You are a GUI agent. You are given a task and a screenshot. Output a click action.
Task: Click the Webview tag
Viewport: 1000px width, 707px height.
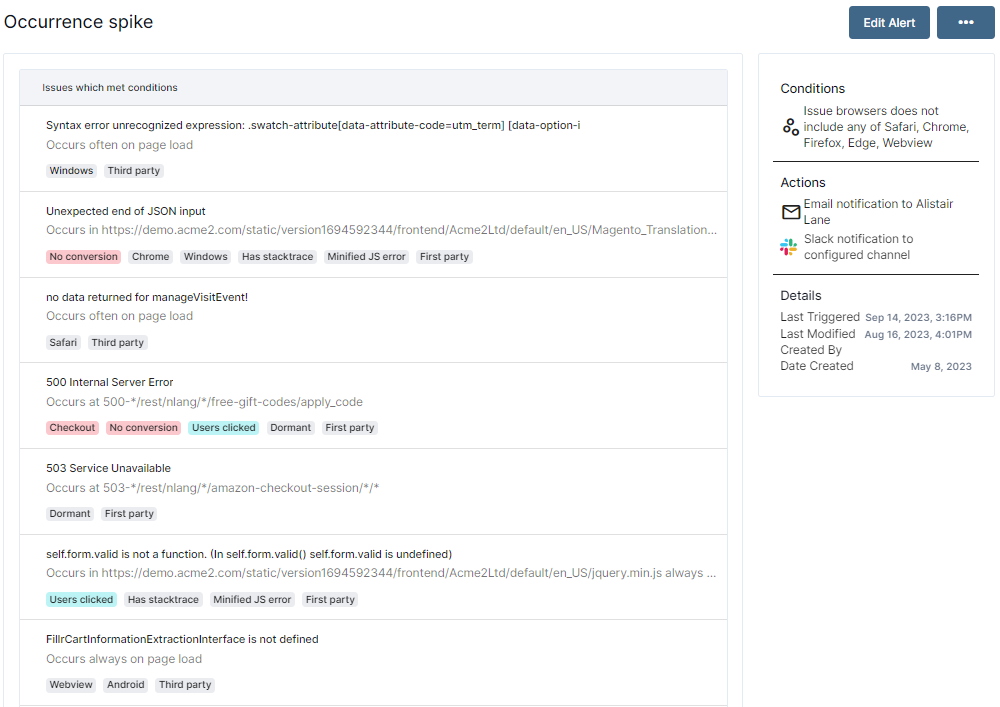tap(71, 685)
